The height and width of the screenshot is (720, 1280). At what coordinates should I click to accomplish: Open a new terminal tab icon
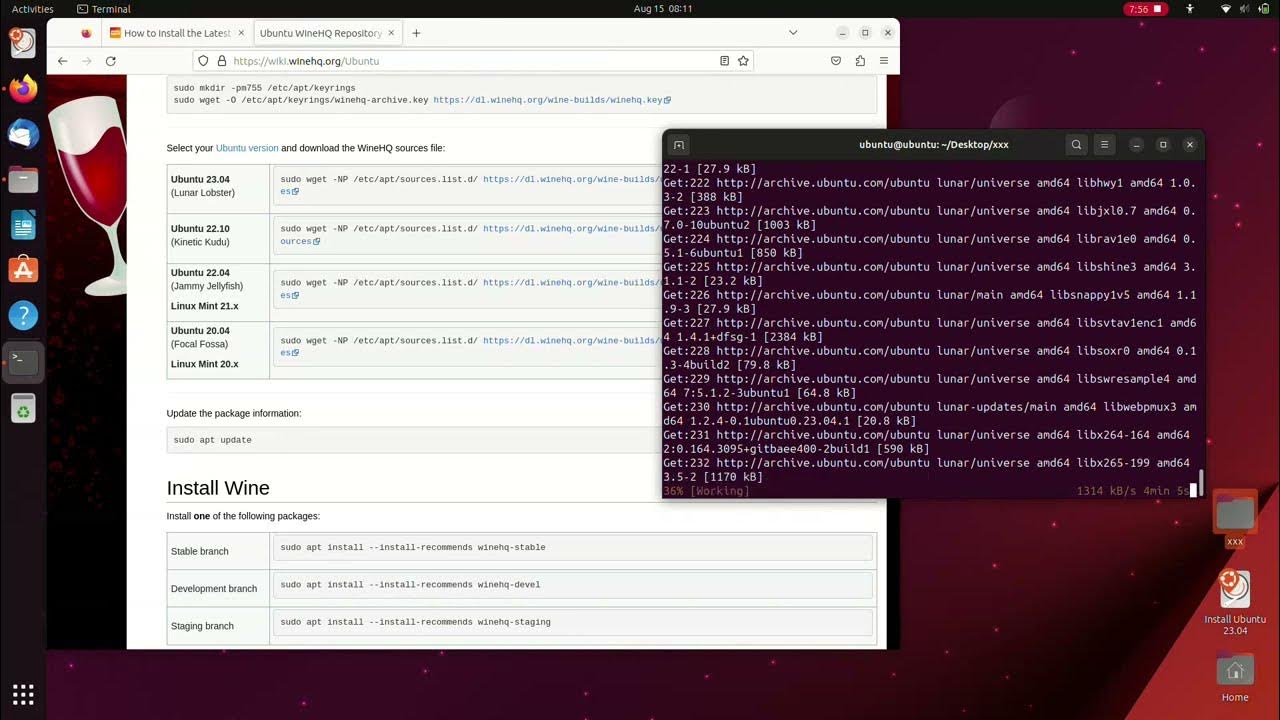pyautogui.click(x=678, y=145)
